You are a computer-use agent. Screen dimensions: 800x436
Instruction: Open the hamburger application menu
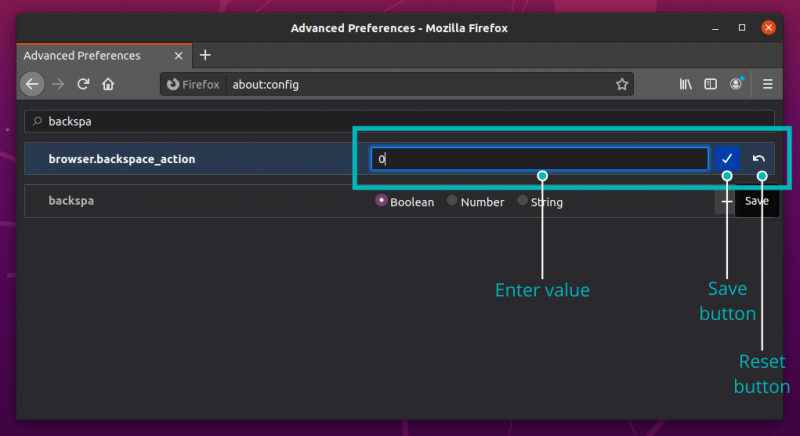(x=768, y=85)
